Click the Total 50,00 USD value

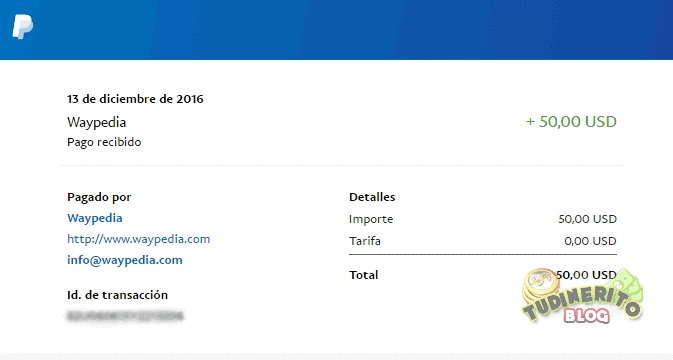click(x=586, y=275)
